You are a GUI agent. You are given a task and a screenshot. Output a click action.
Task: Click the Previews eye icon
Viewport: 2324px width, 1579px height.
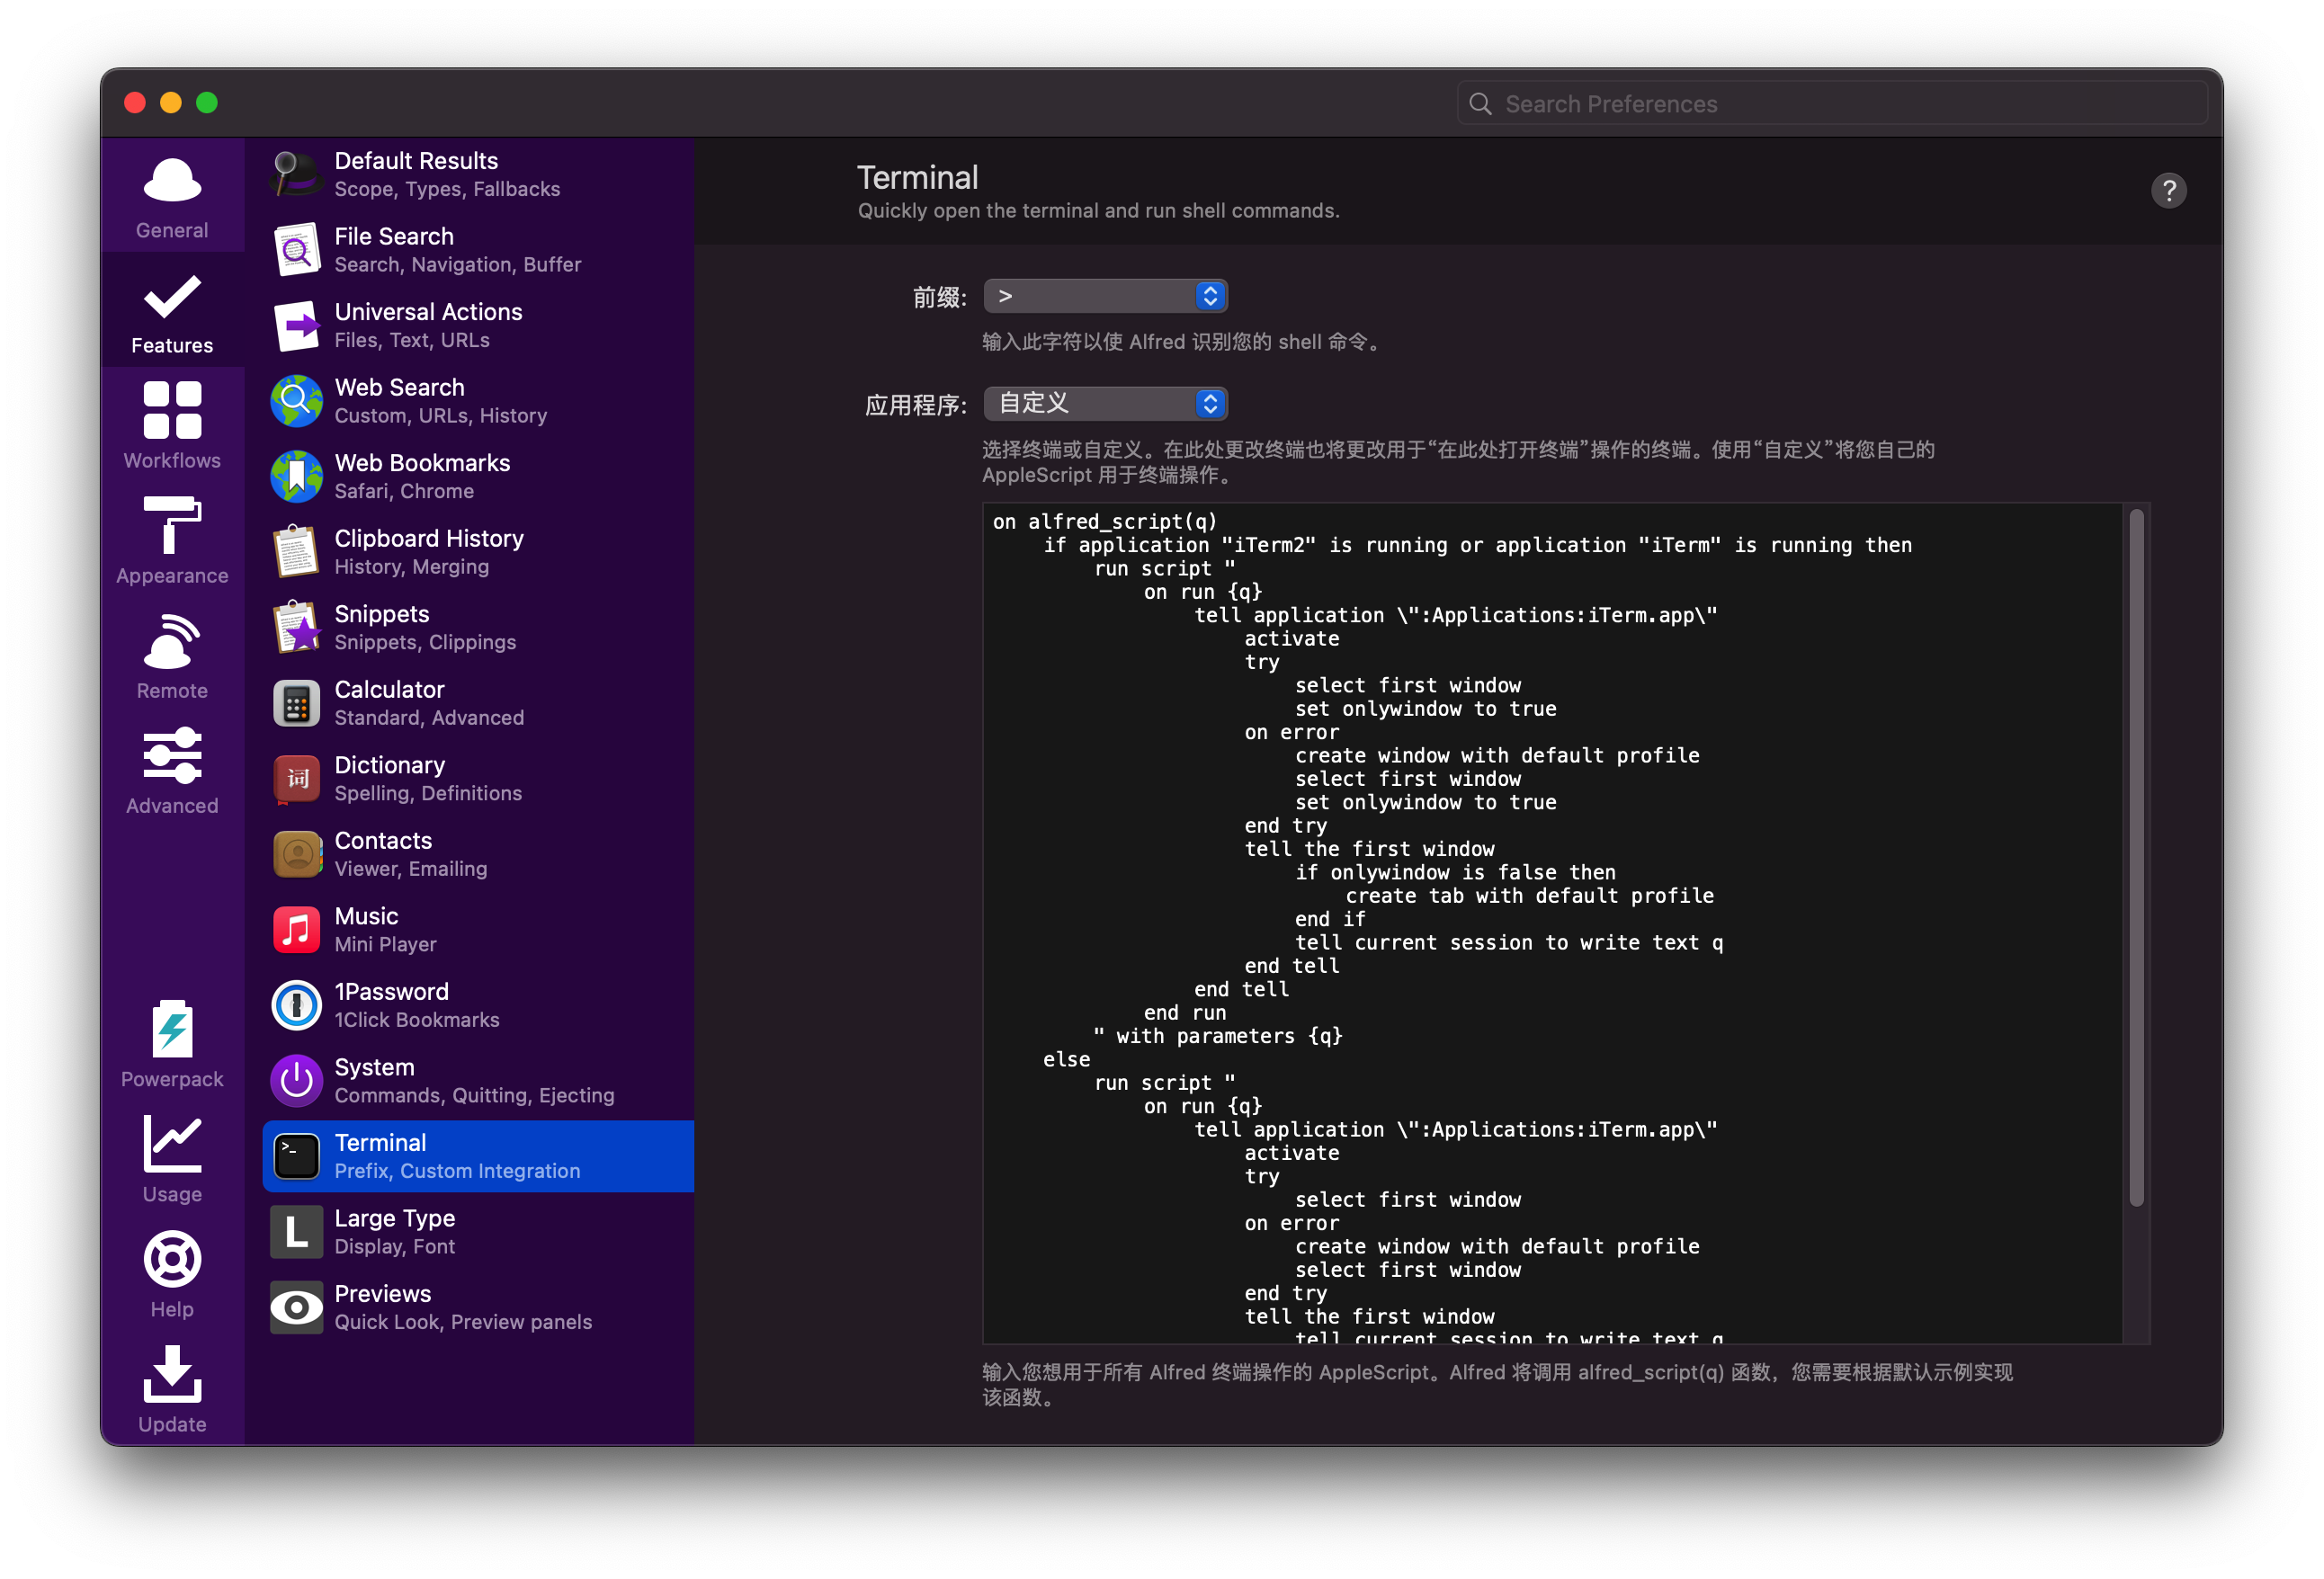[x=296, y=1306]
